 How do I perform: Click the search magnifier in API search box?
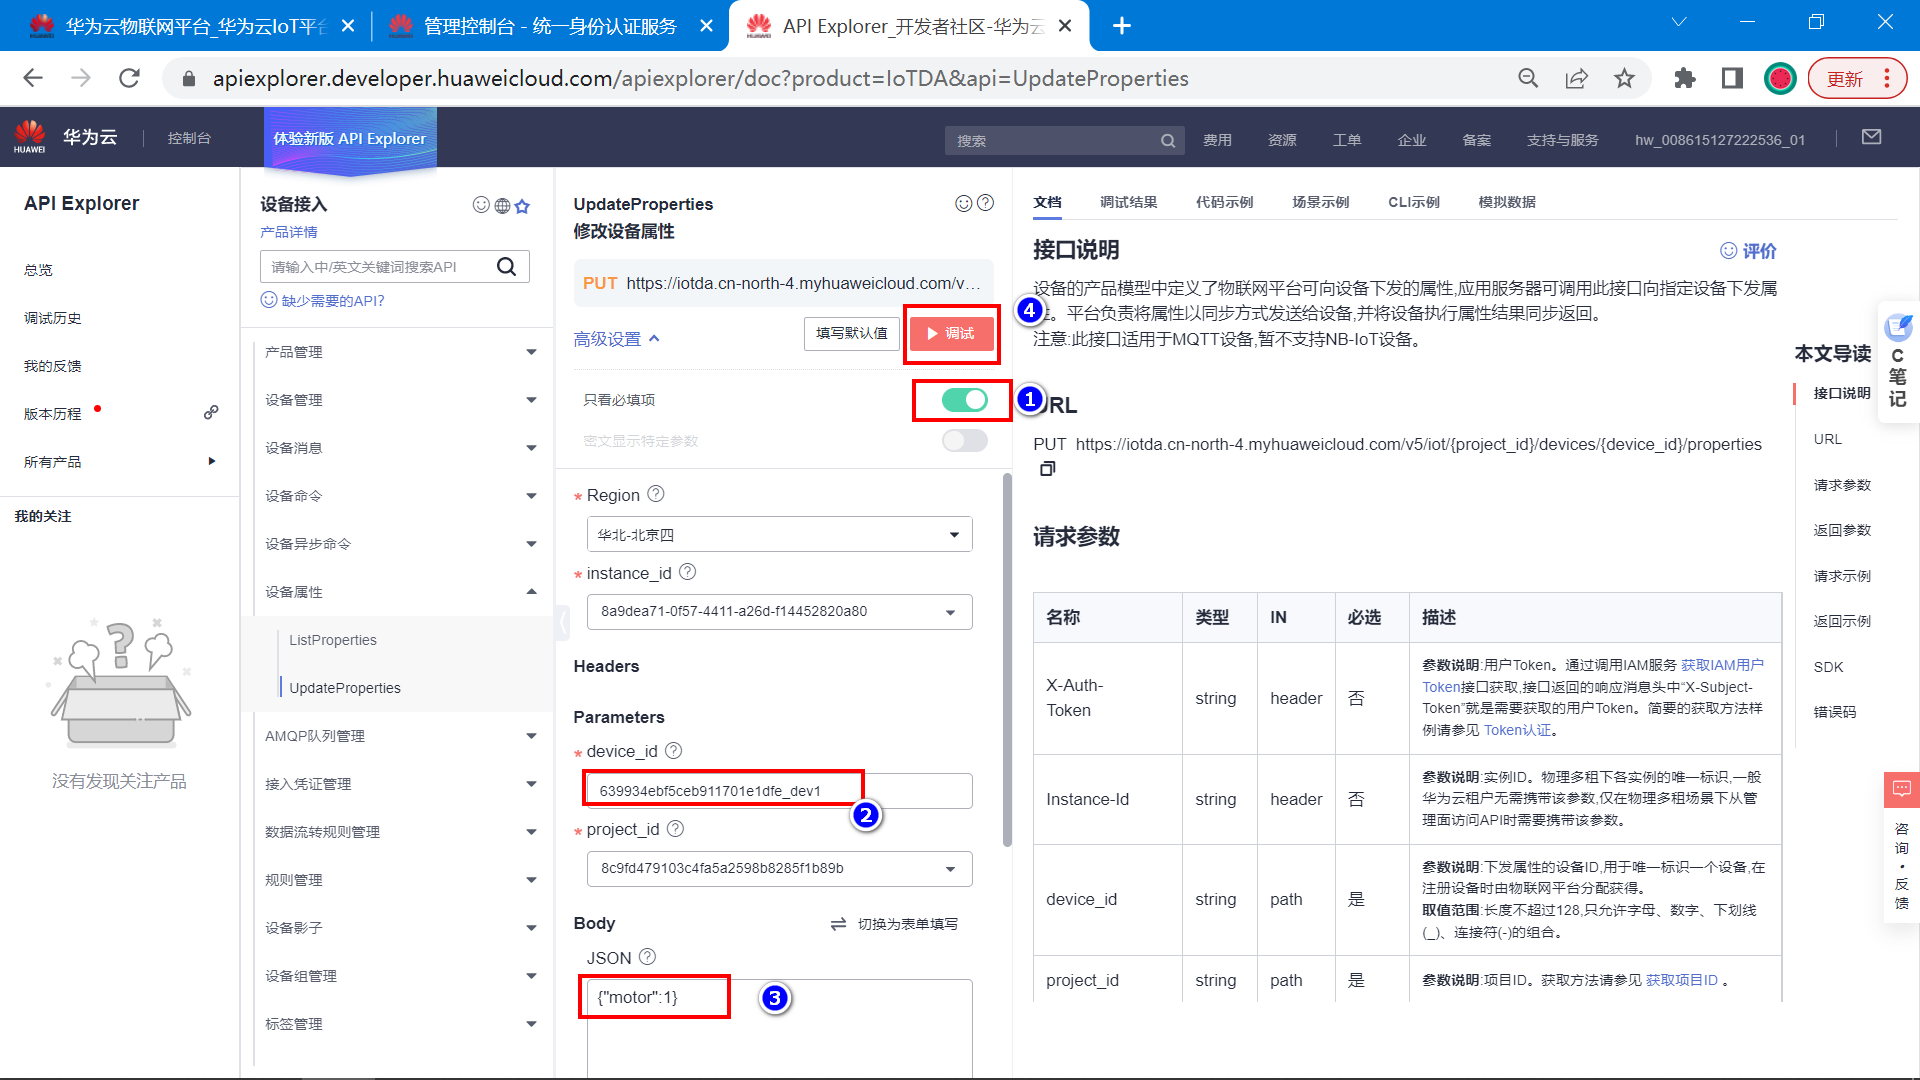(506, 266)
